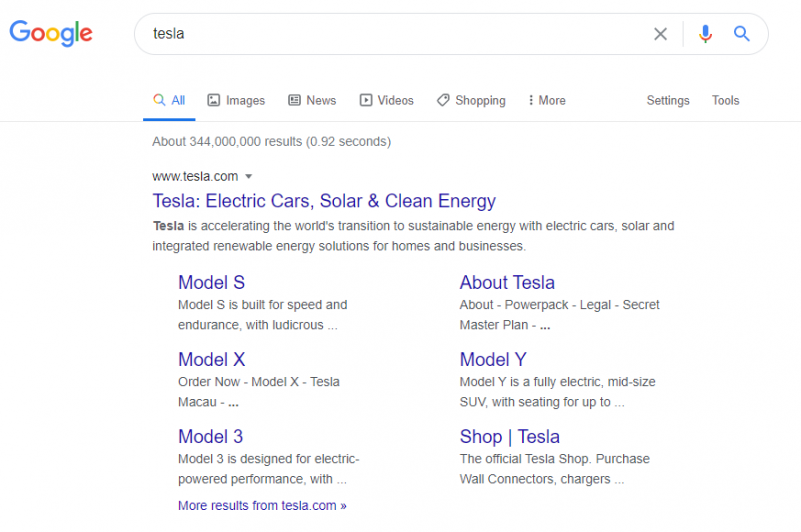Click the News tab newspaper icon
801x532 pixels.
coord(294,100)
